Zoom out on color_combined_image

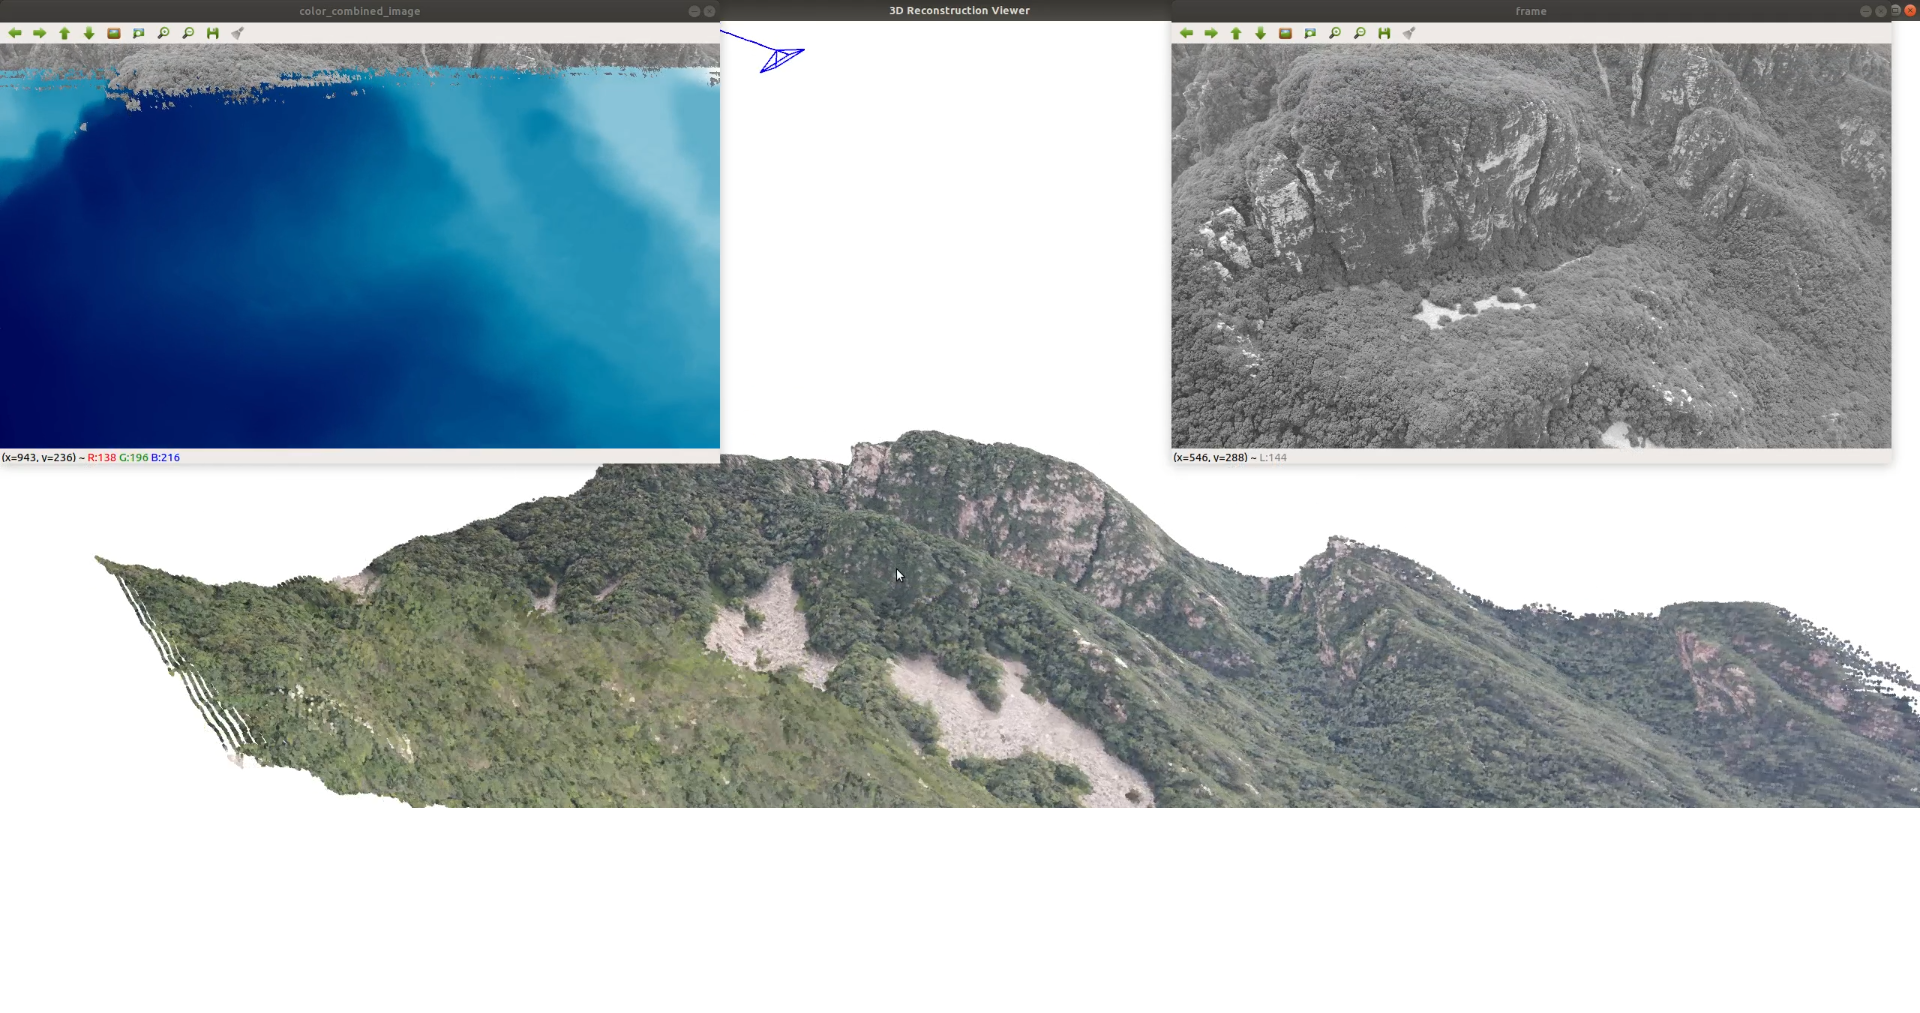click(x=188, y=33)
